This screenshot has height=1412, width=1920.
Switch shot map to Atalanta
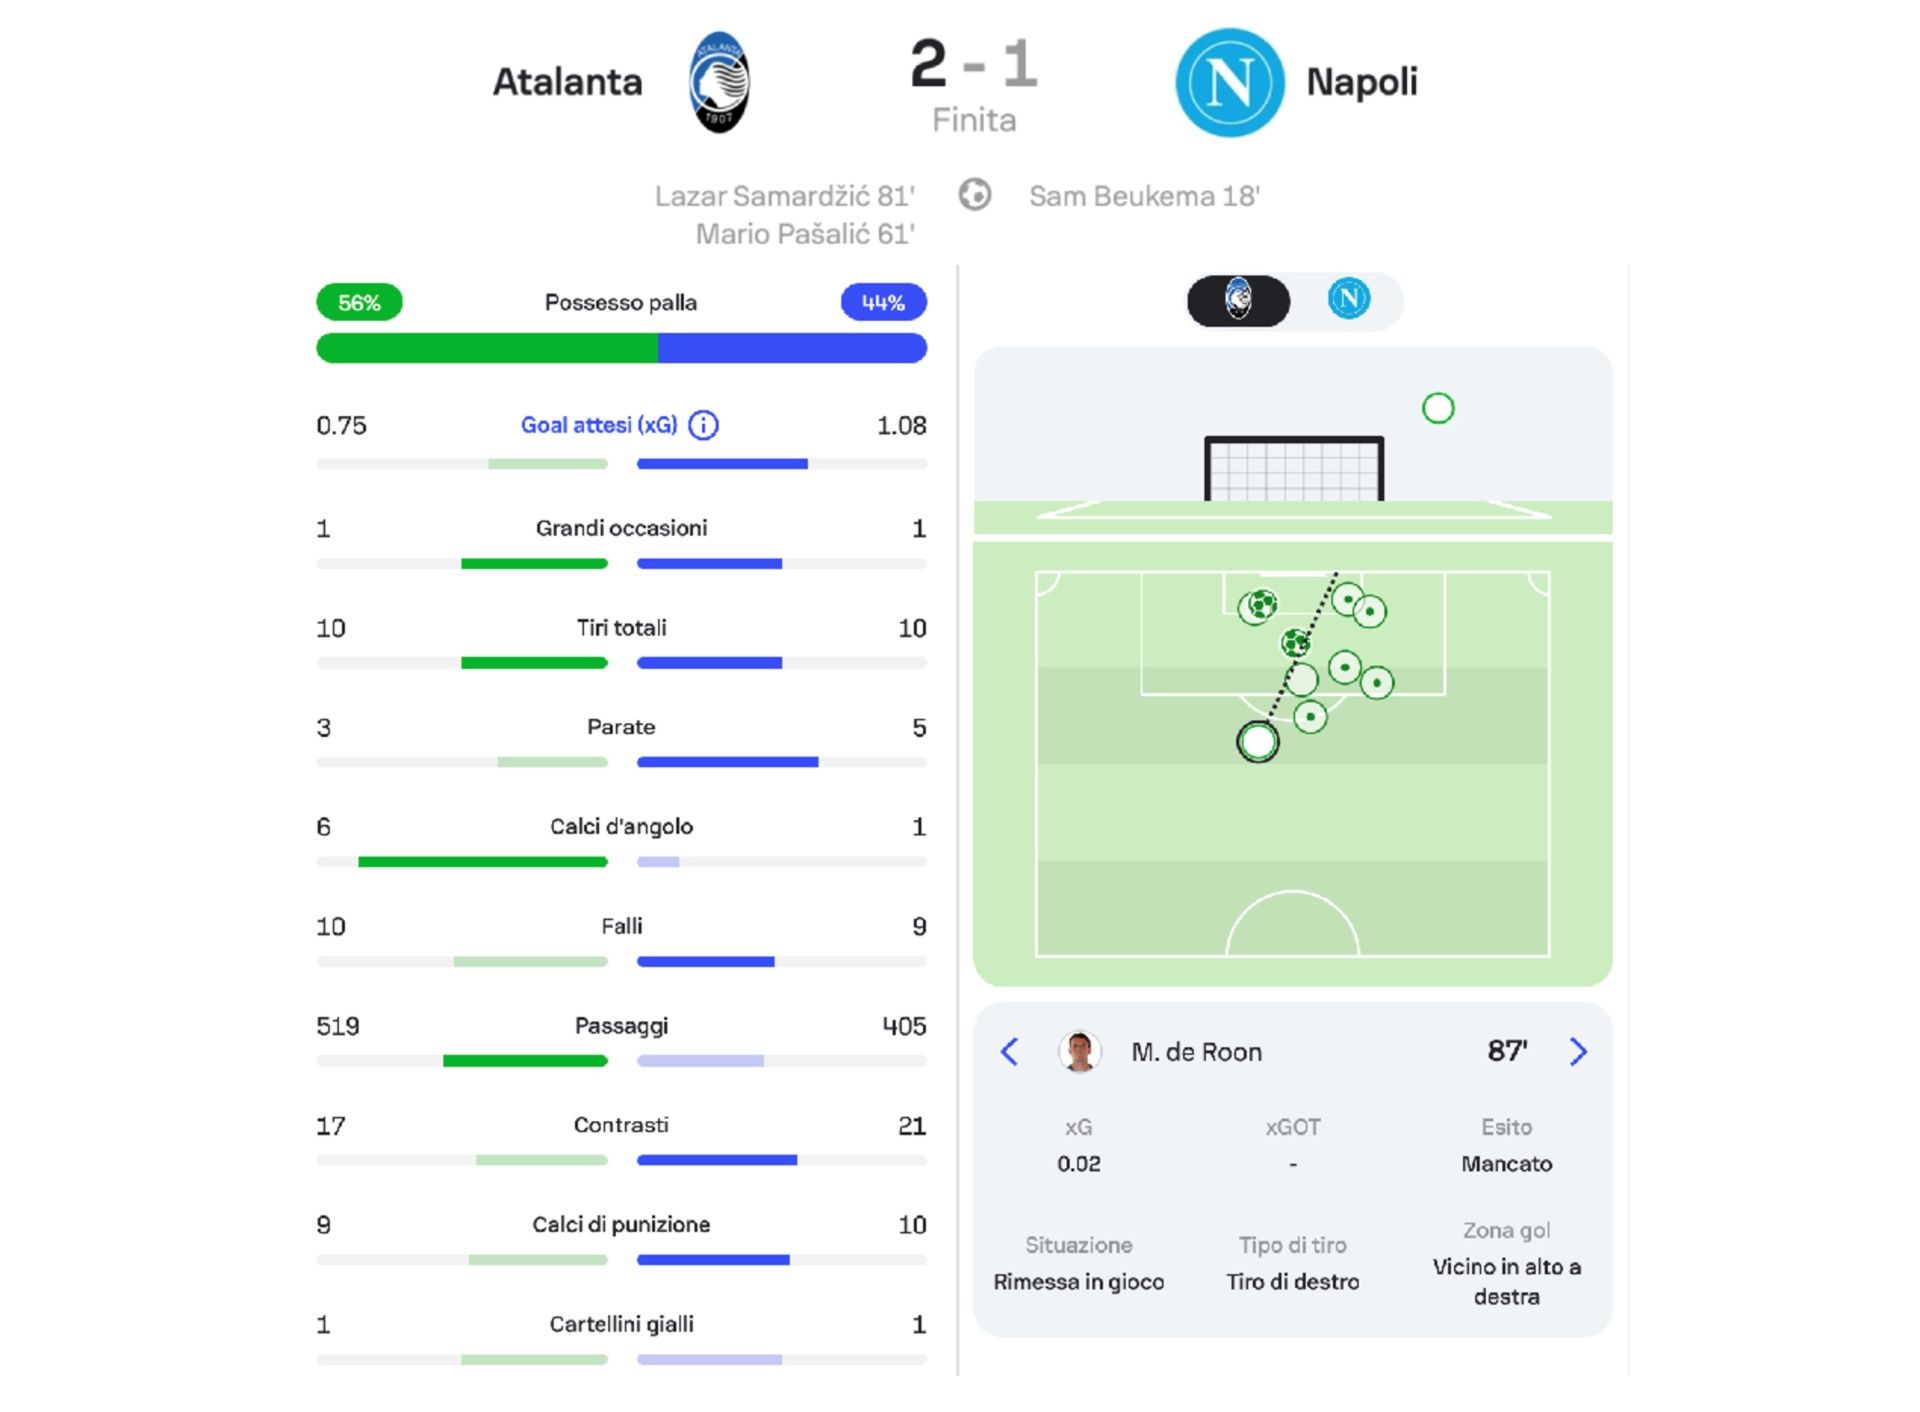pyautogui.click(x=1239, y=300)
